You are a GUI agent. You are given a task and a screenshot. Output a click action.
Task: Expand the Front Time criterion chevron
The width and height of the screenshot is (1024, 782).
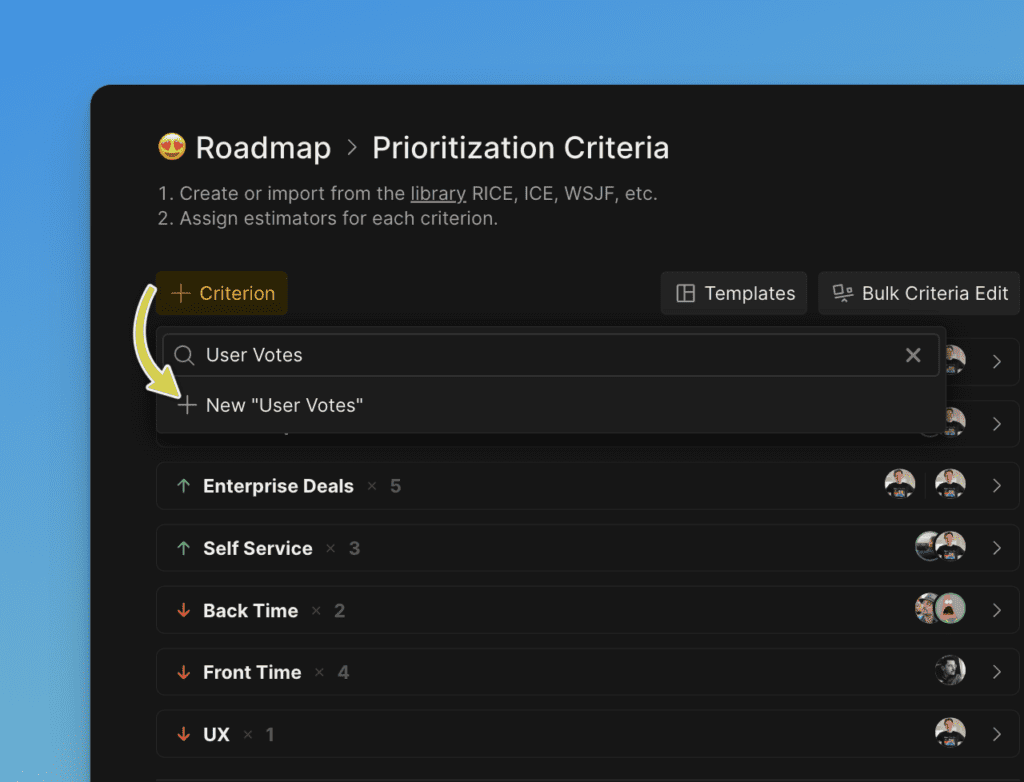pos(997,672)
